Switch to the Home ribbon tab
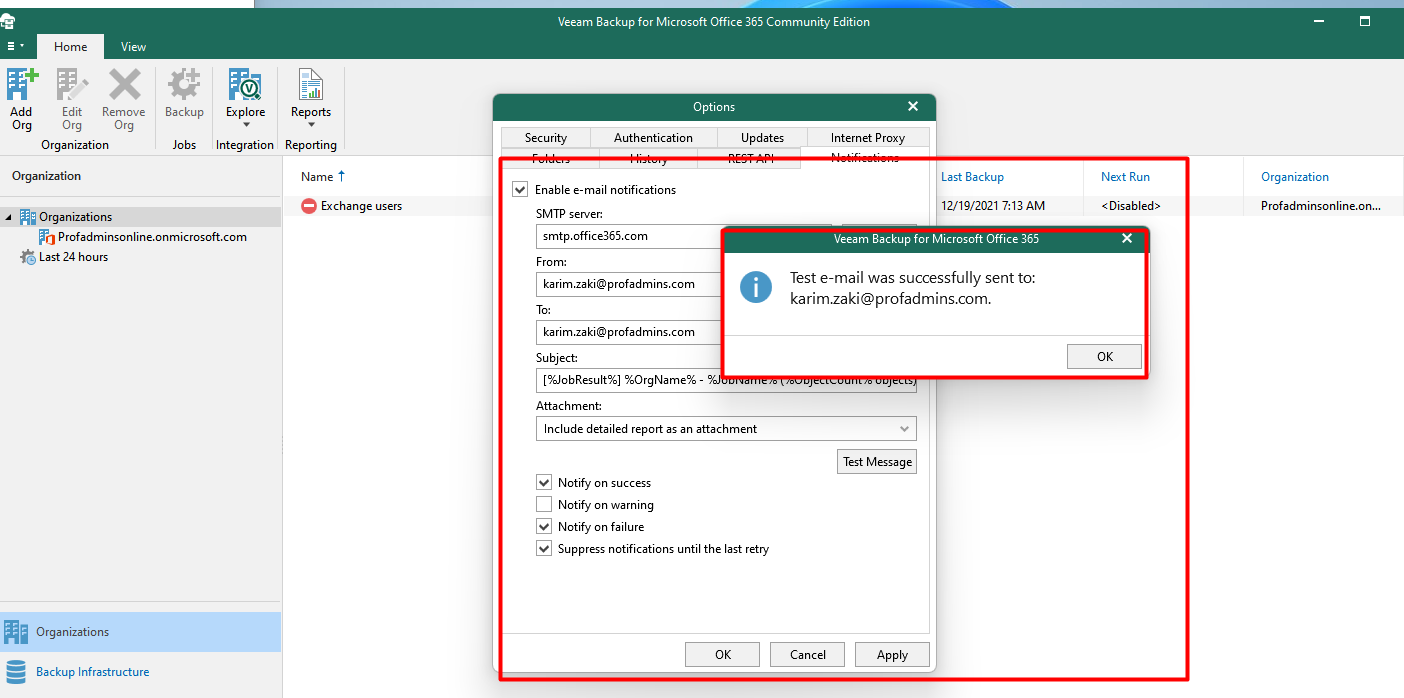Screen dimensions: 1404x698 (x=70, y=46)
